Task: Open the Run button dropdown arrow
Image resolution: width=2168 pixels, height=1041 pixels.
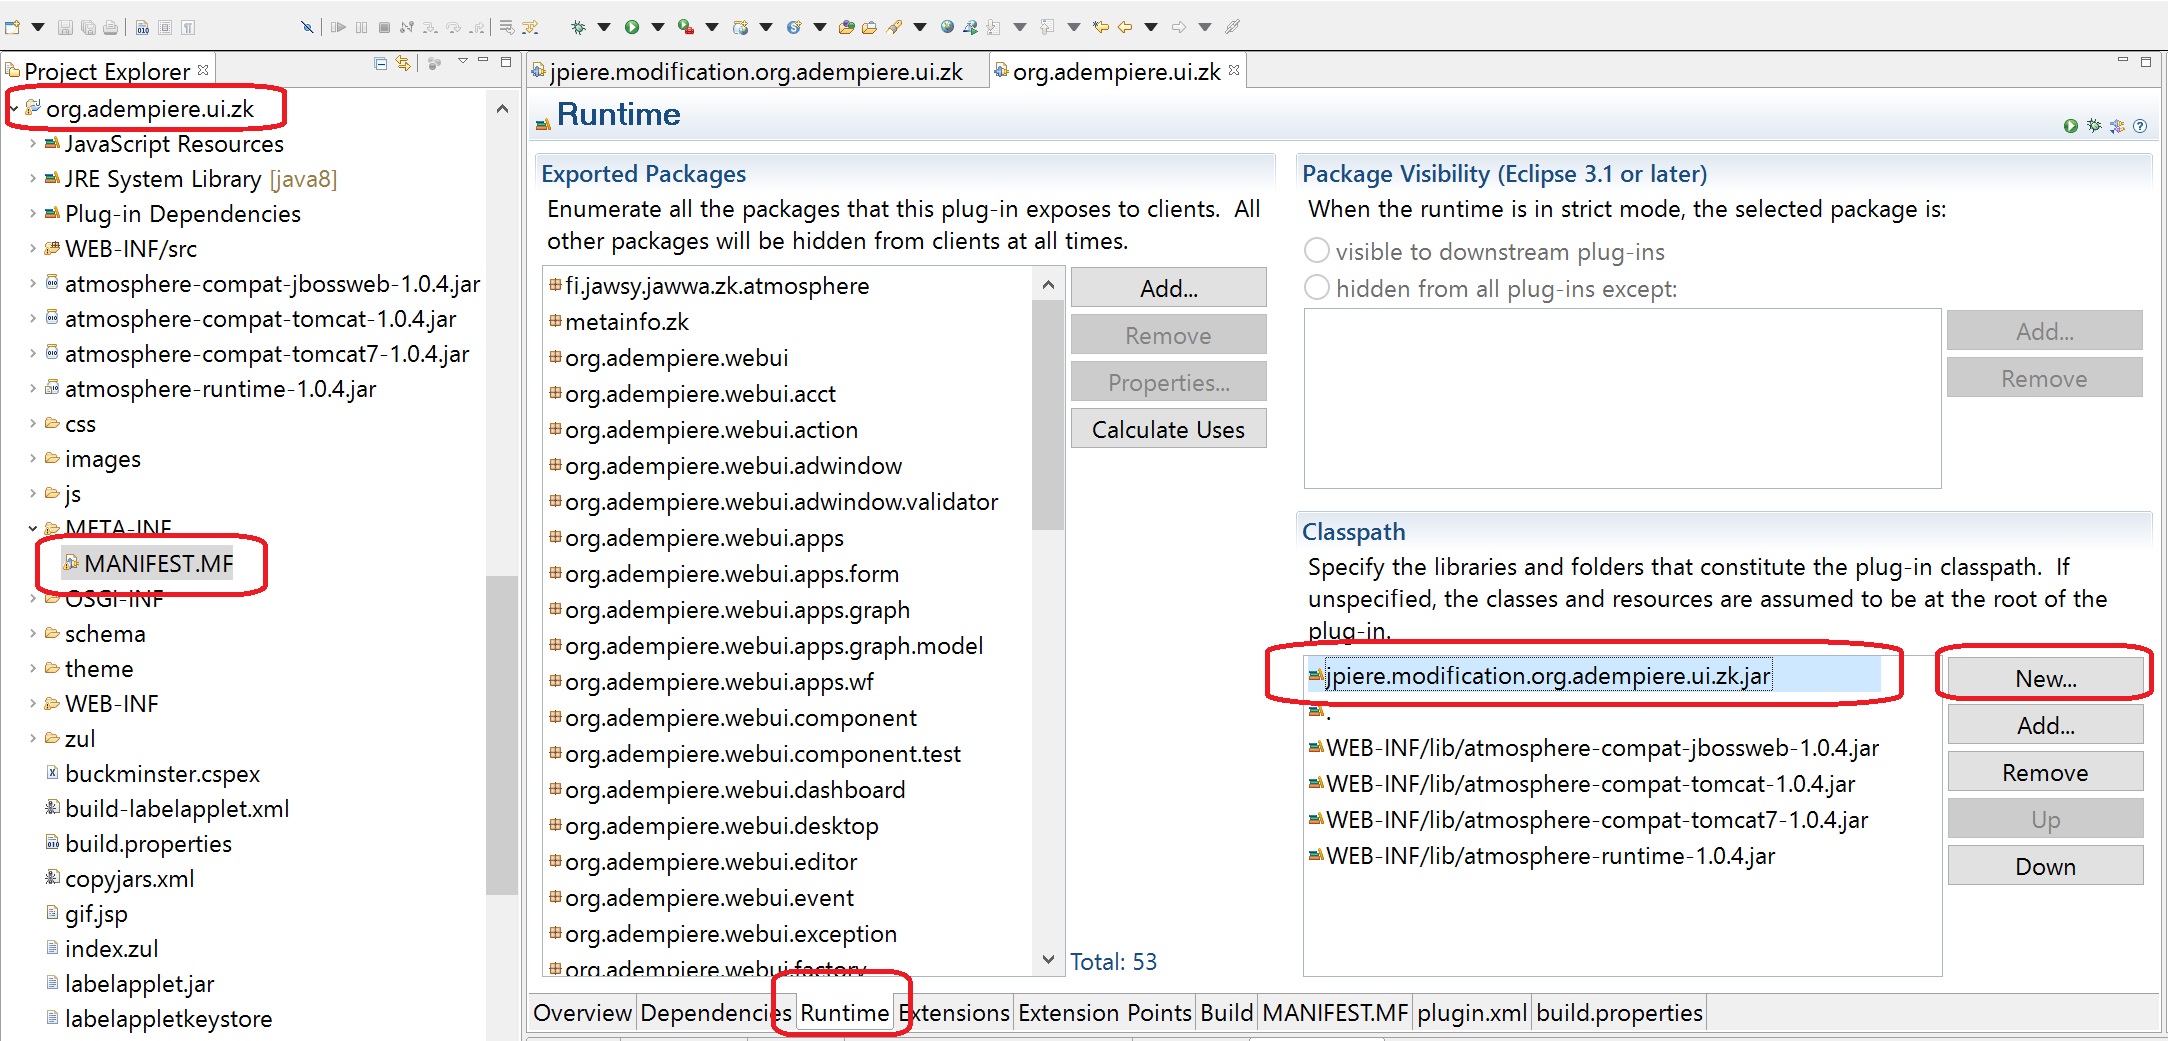Action: coord(658,27)
